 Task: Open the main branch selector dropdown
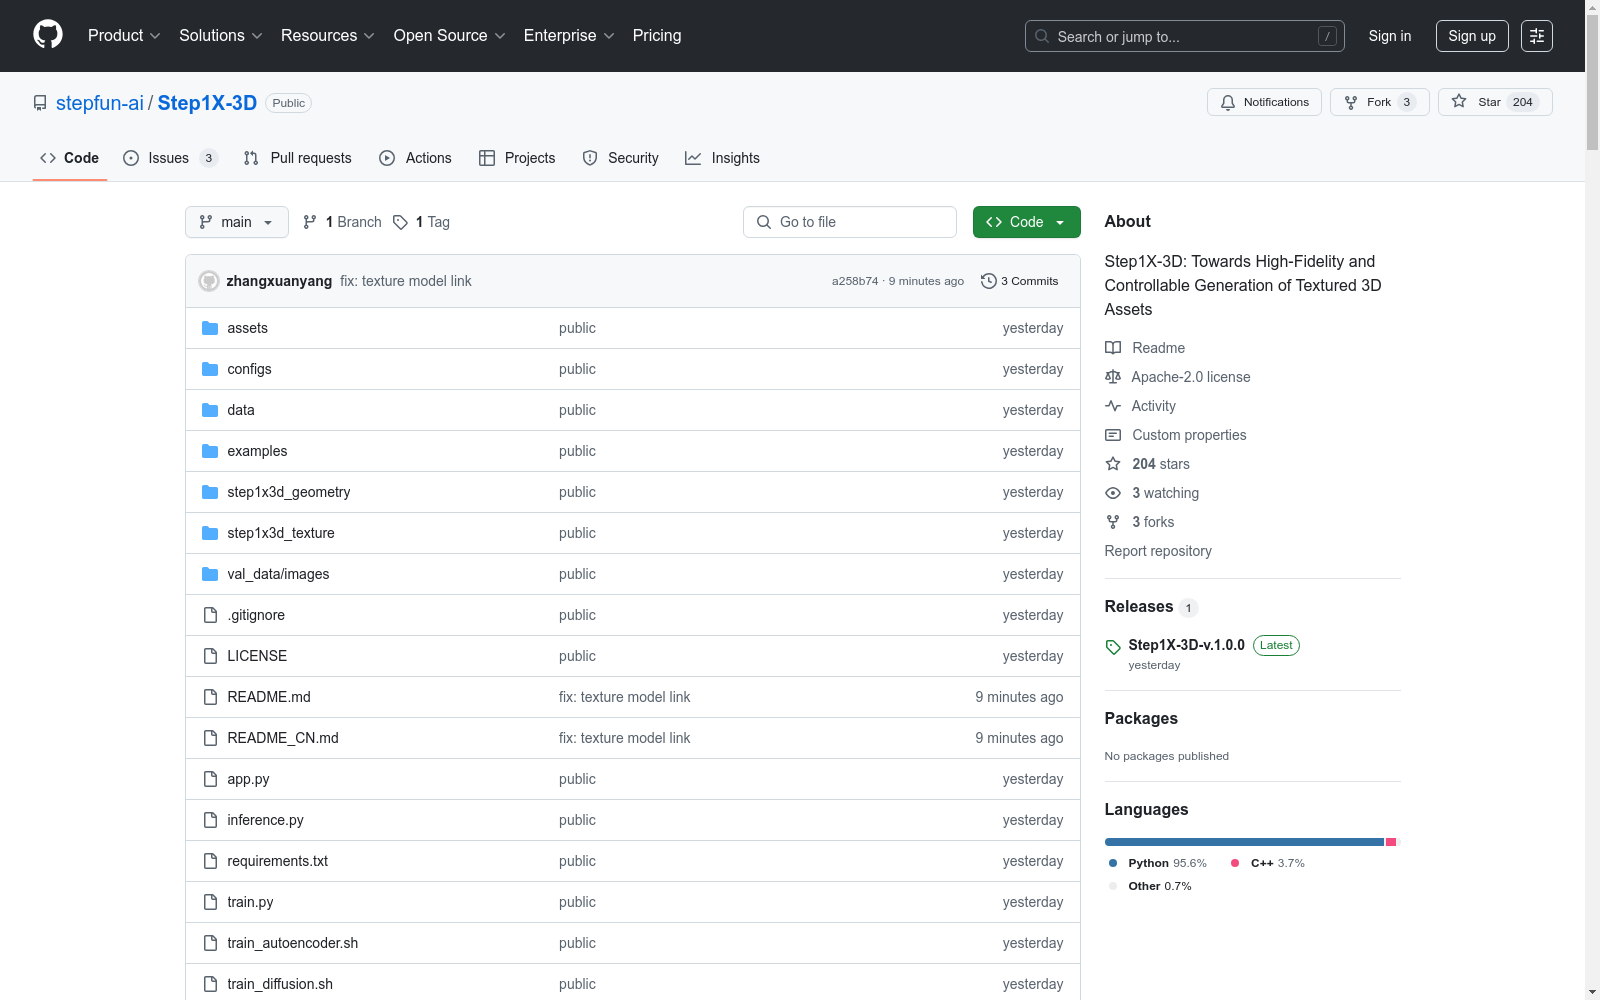click(x=237, y=222)
